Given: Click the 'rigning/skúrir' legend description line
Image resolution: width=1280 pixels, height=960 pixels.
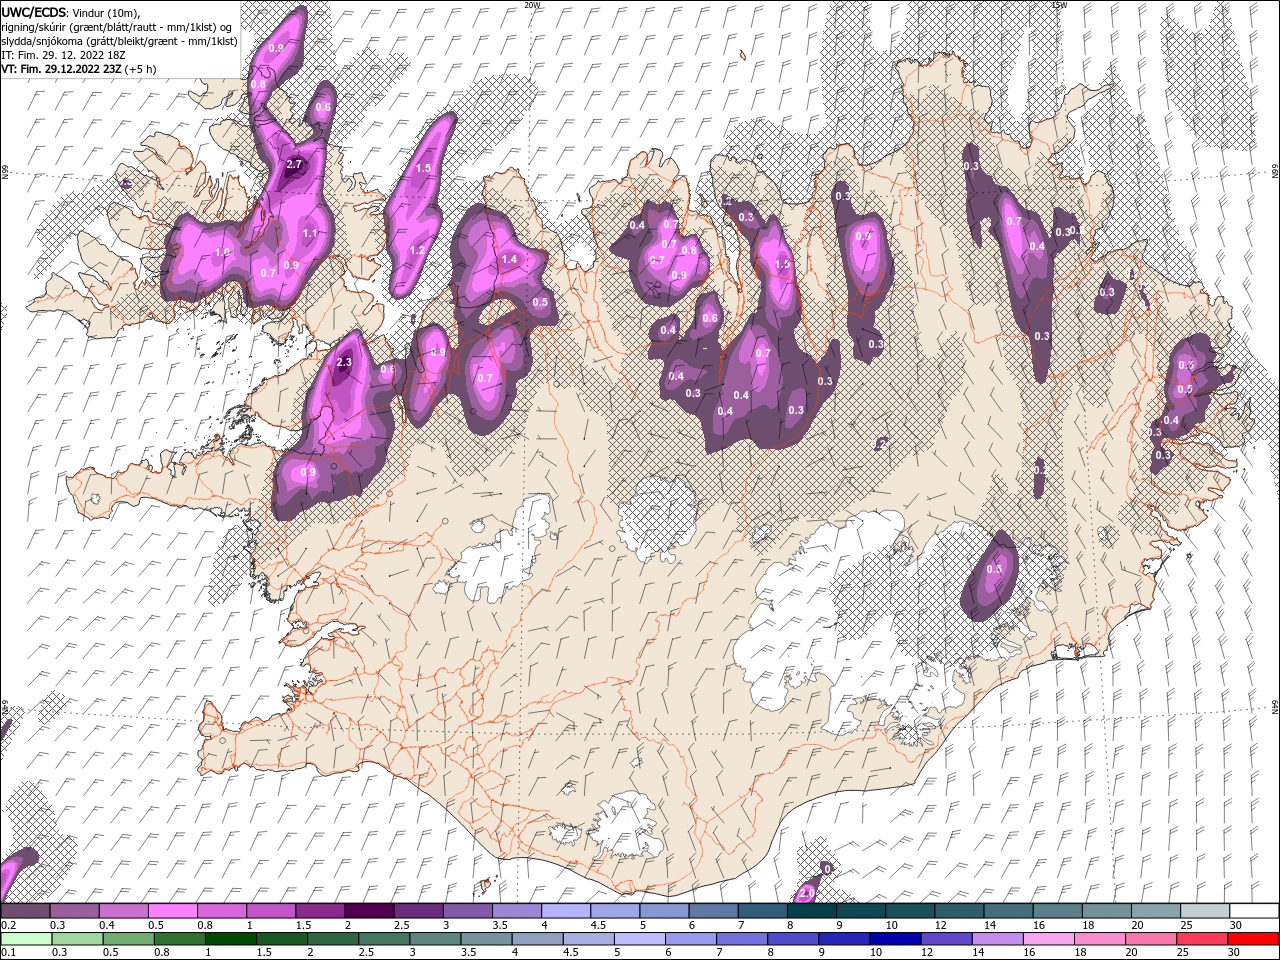Looking at the screenshot, I should click(x=118, y=26).
